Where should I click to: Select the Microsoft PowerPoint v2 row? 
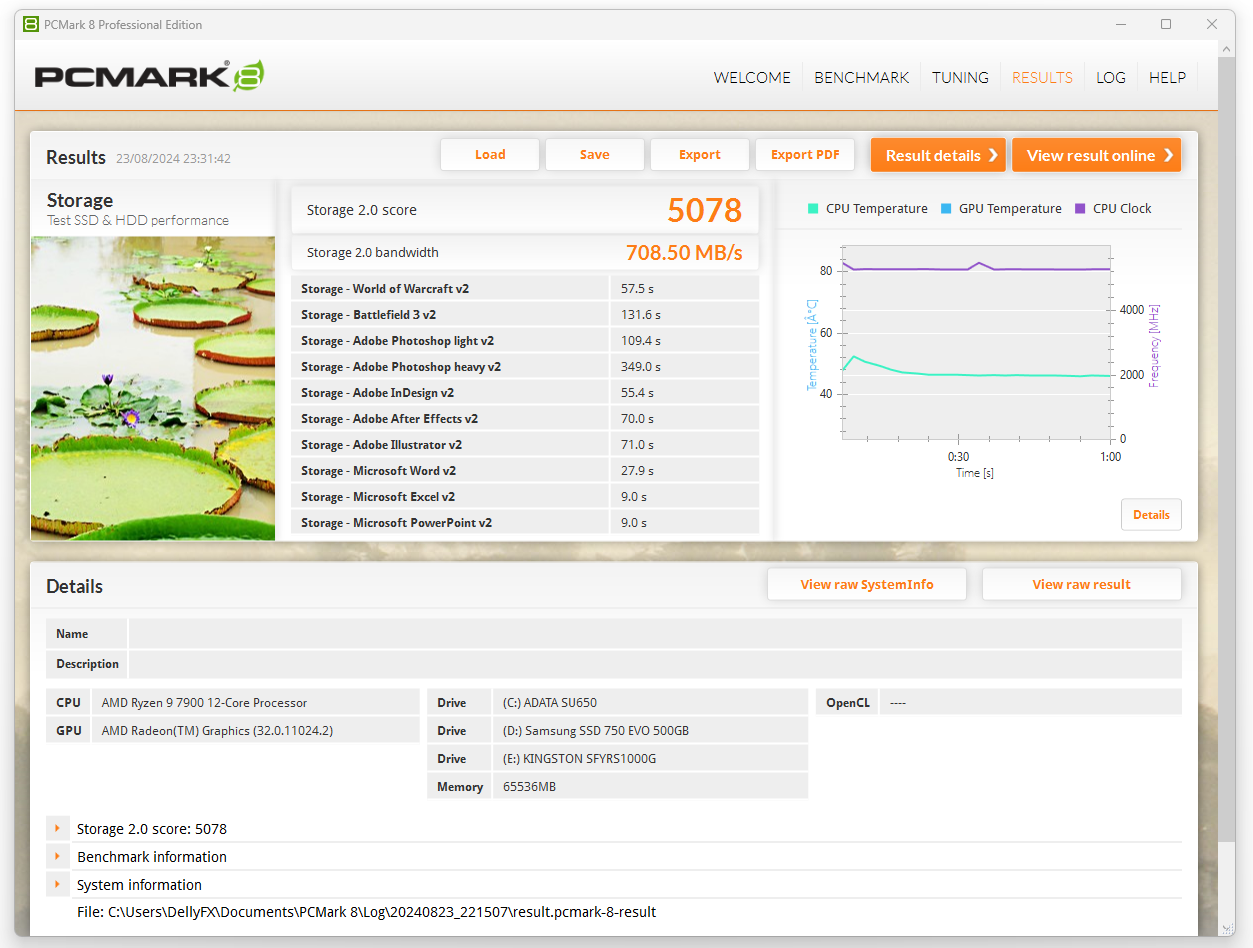525,523
